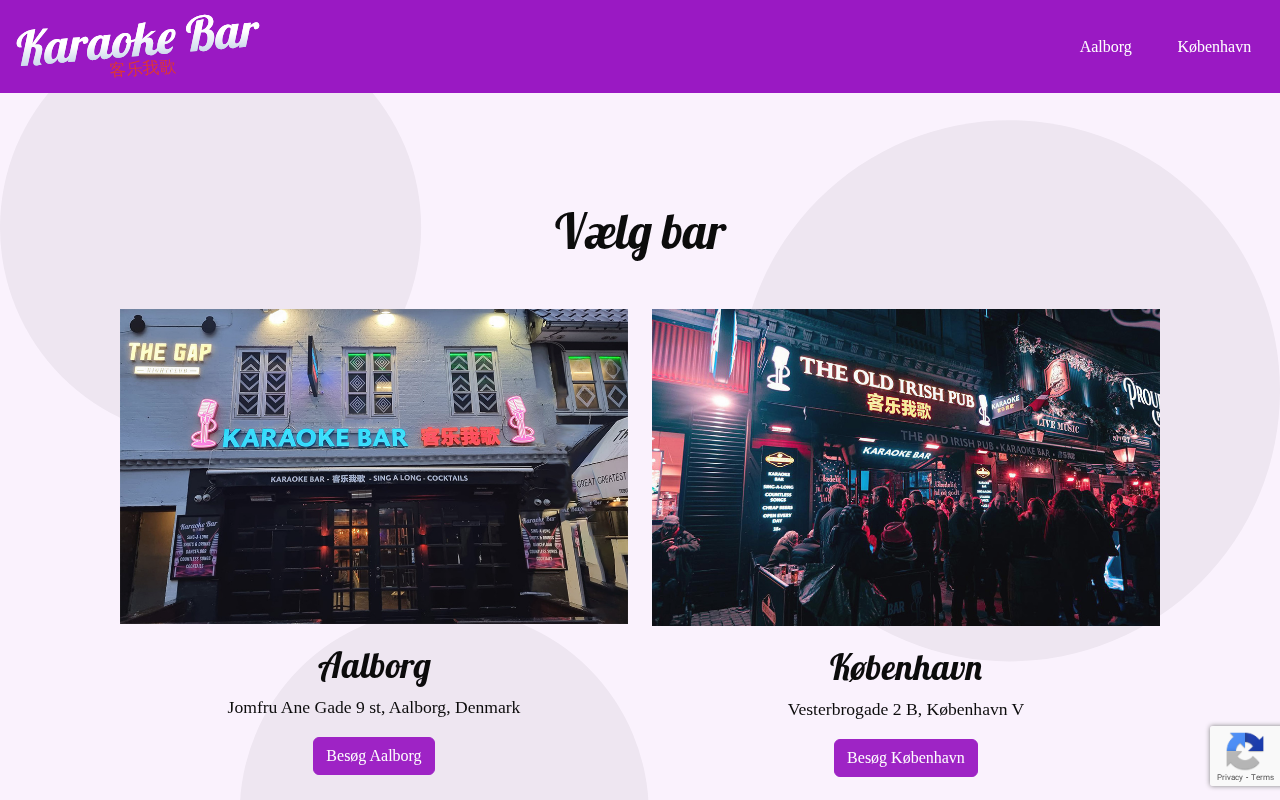Select the Aalborg heading
1280x800 pixels.
tap(374, 666)
